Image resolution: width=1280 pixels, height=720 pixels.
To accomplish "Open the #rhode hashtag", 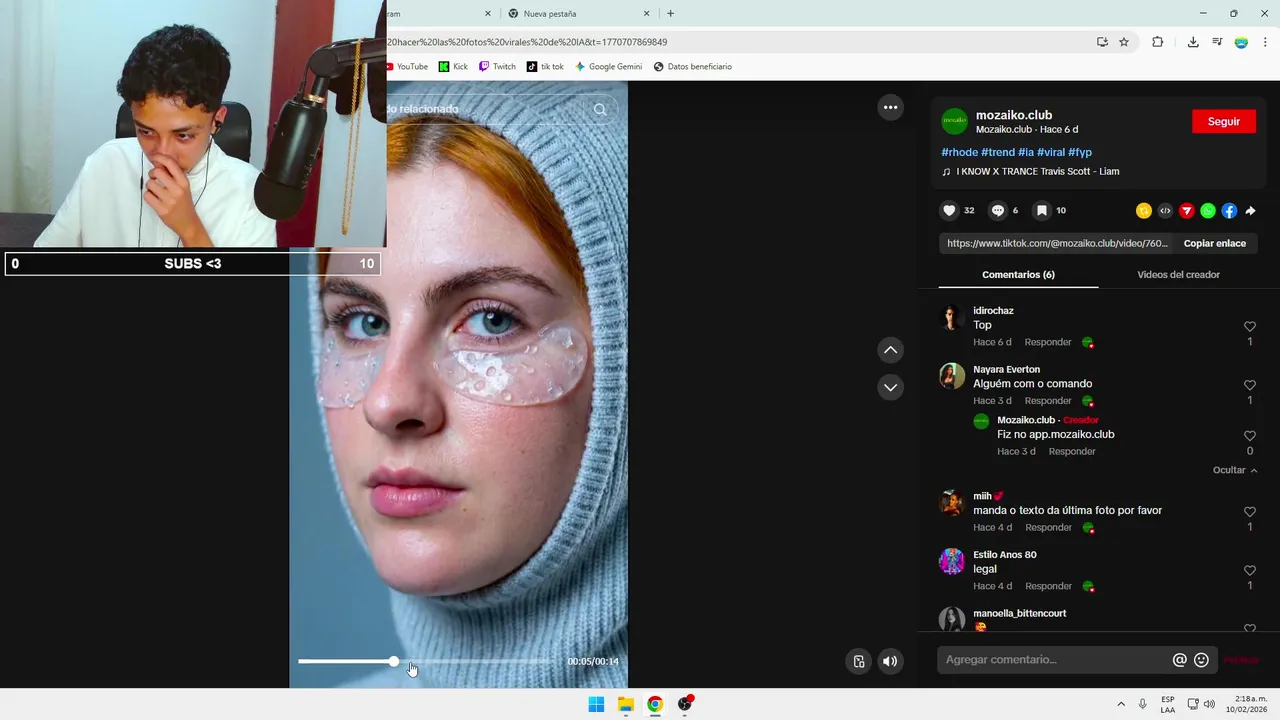I will coord(959,152).
